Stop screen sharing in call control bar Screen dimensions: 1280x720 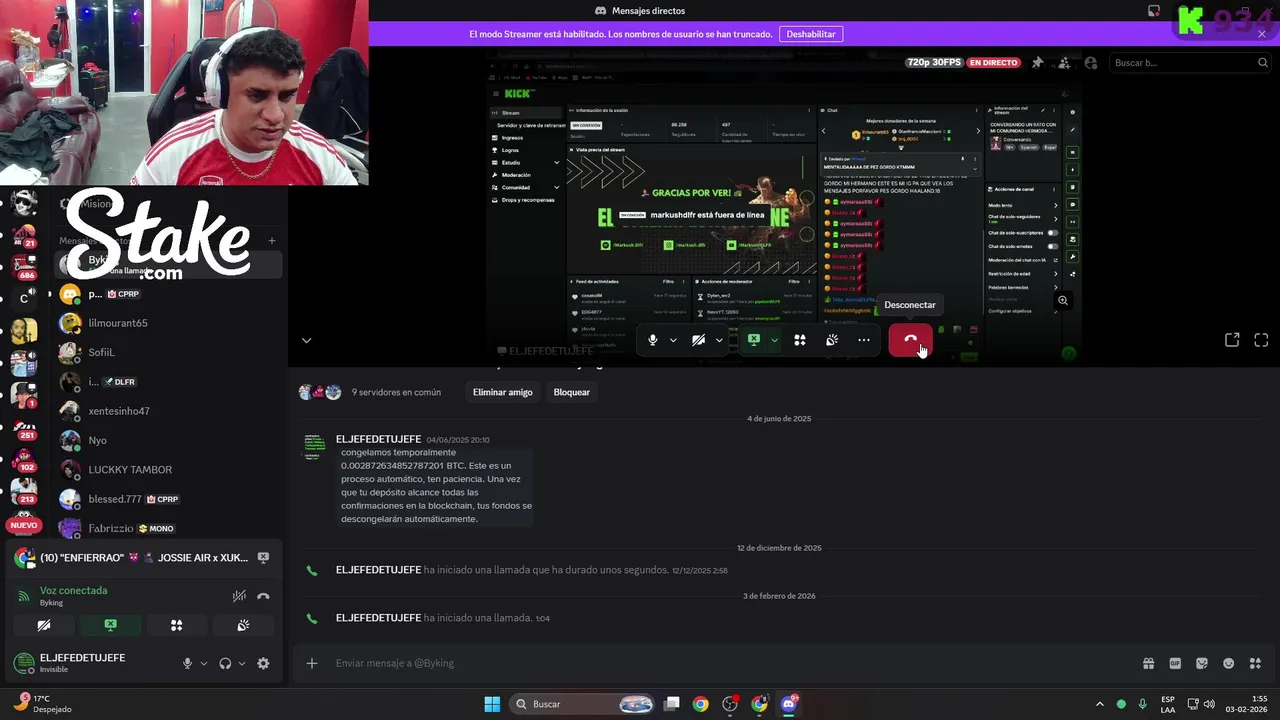pyautogui.click(x=754, y=340)
